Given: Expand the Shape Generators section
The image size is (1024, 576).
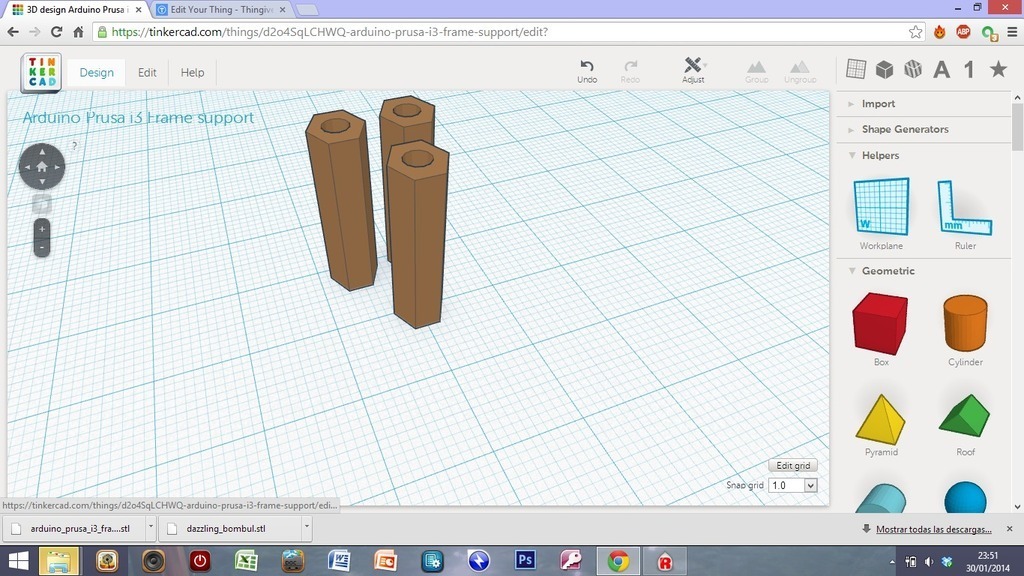Looking at the screenshot, I should [904, 130].
